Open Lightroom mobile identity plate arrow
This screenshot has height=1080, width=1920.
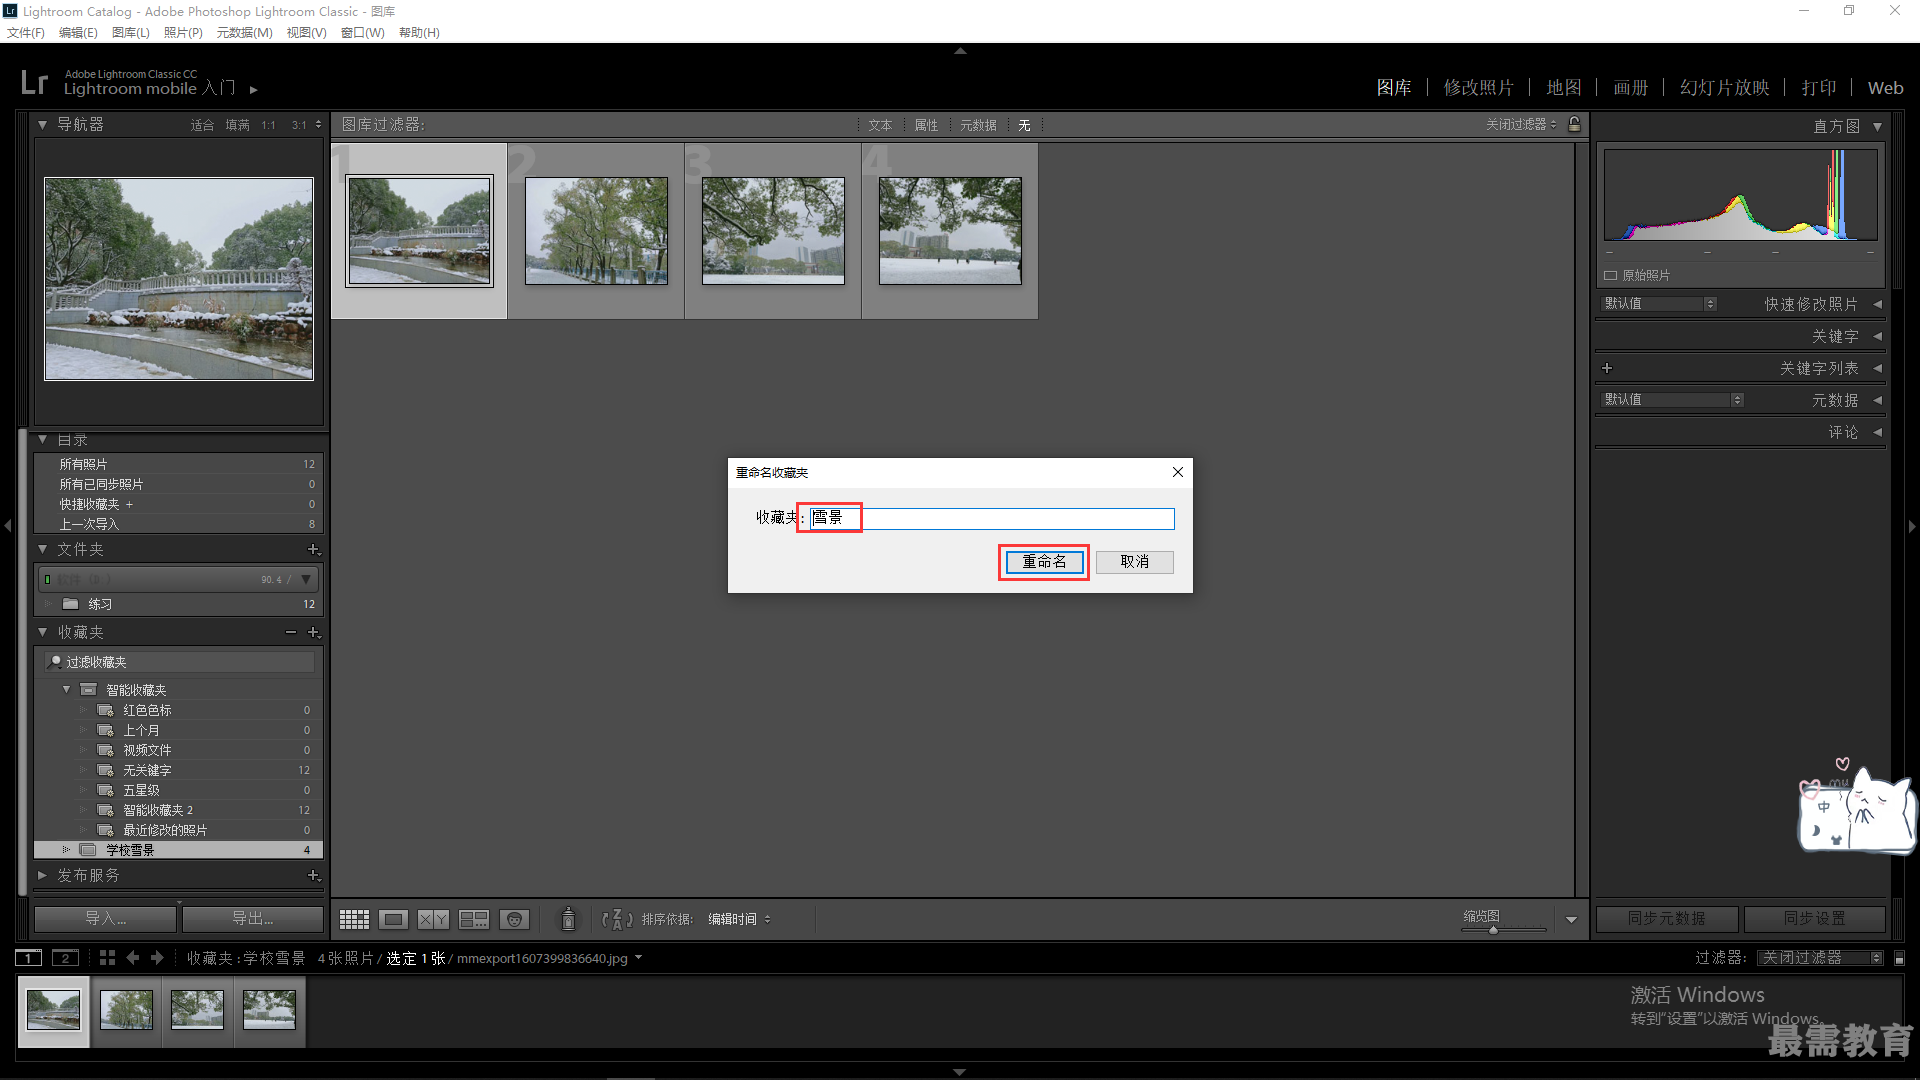[254, 90]
